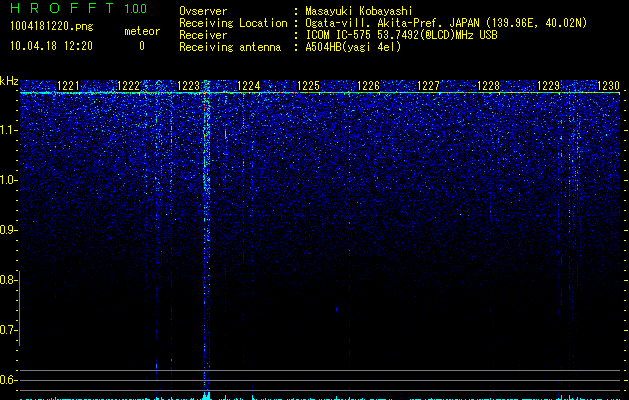This screenshot has width=629, height=400.
Task: Click the 1226 time marker
Action: tap(368, 86)
